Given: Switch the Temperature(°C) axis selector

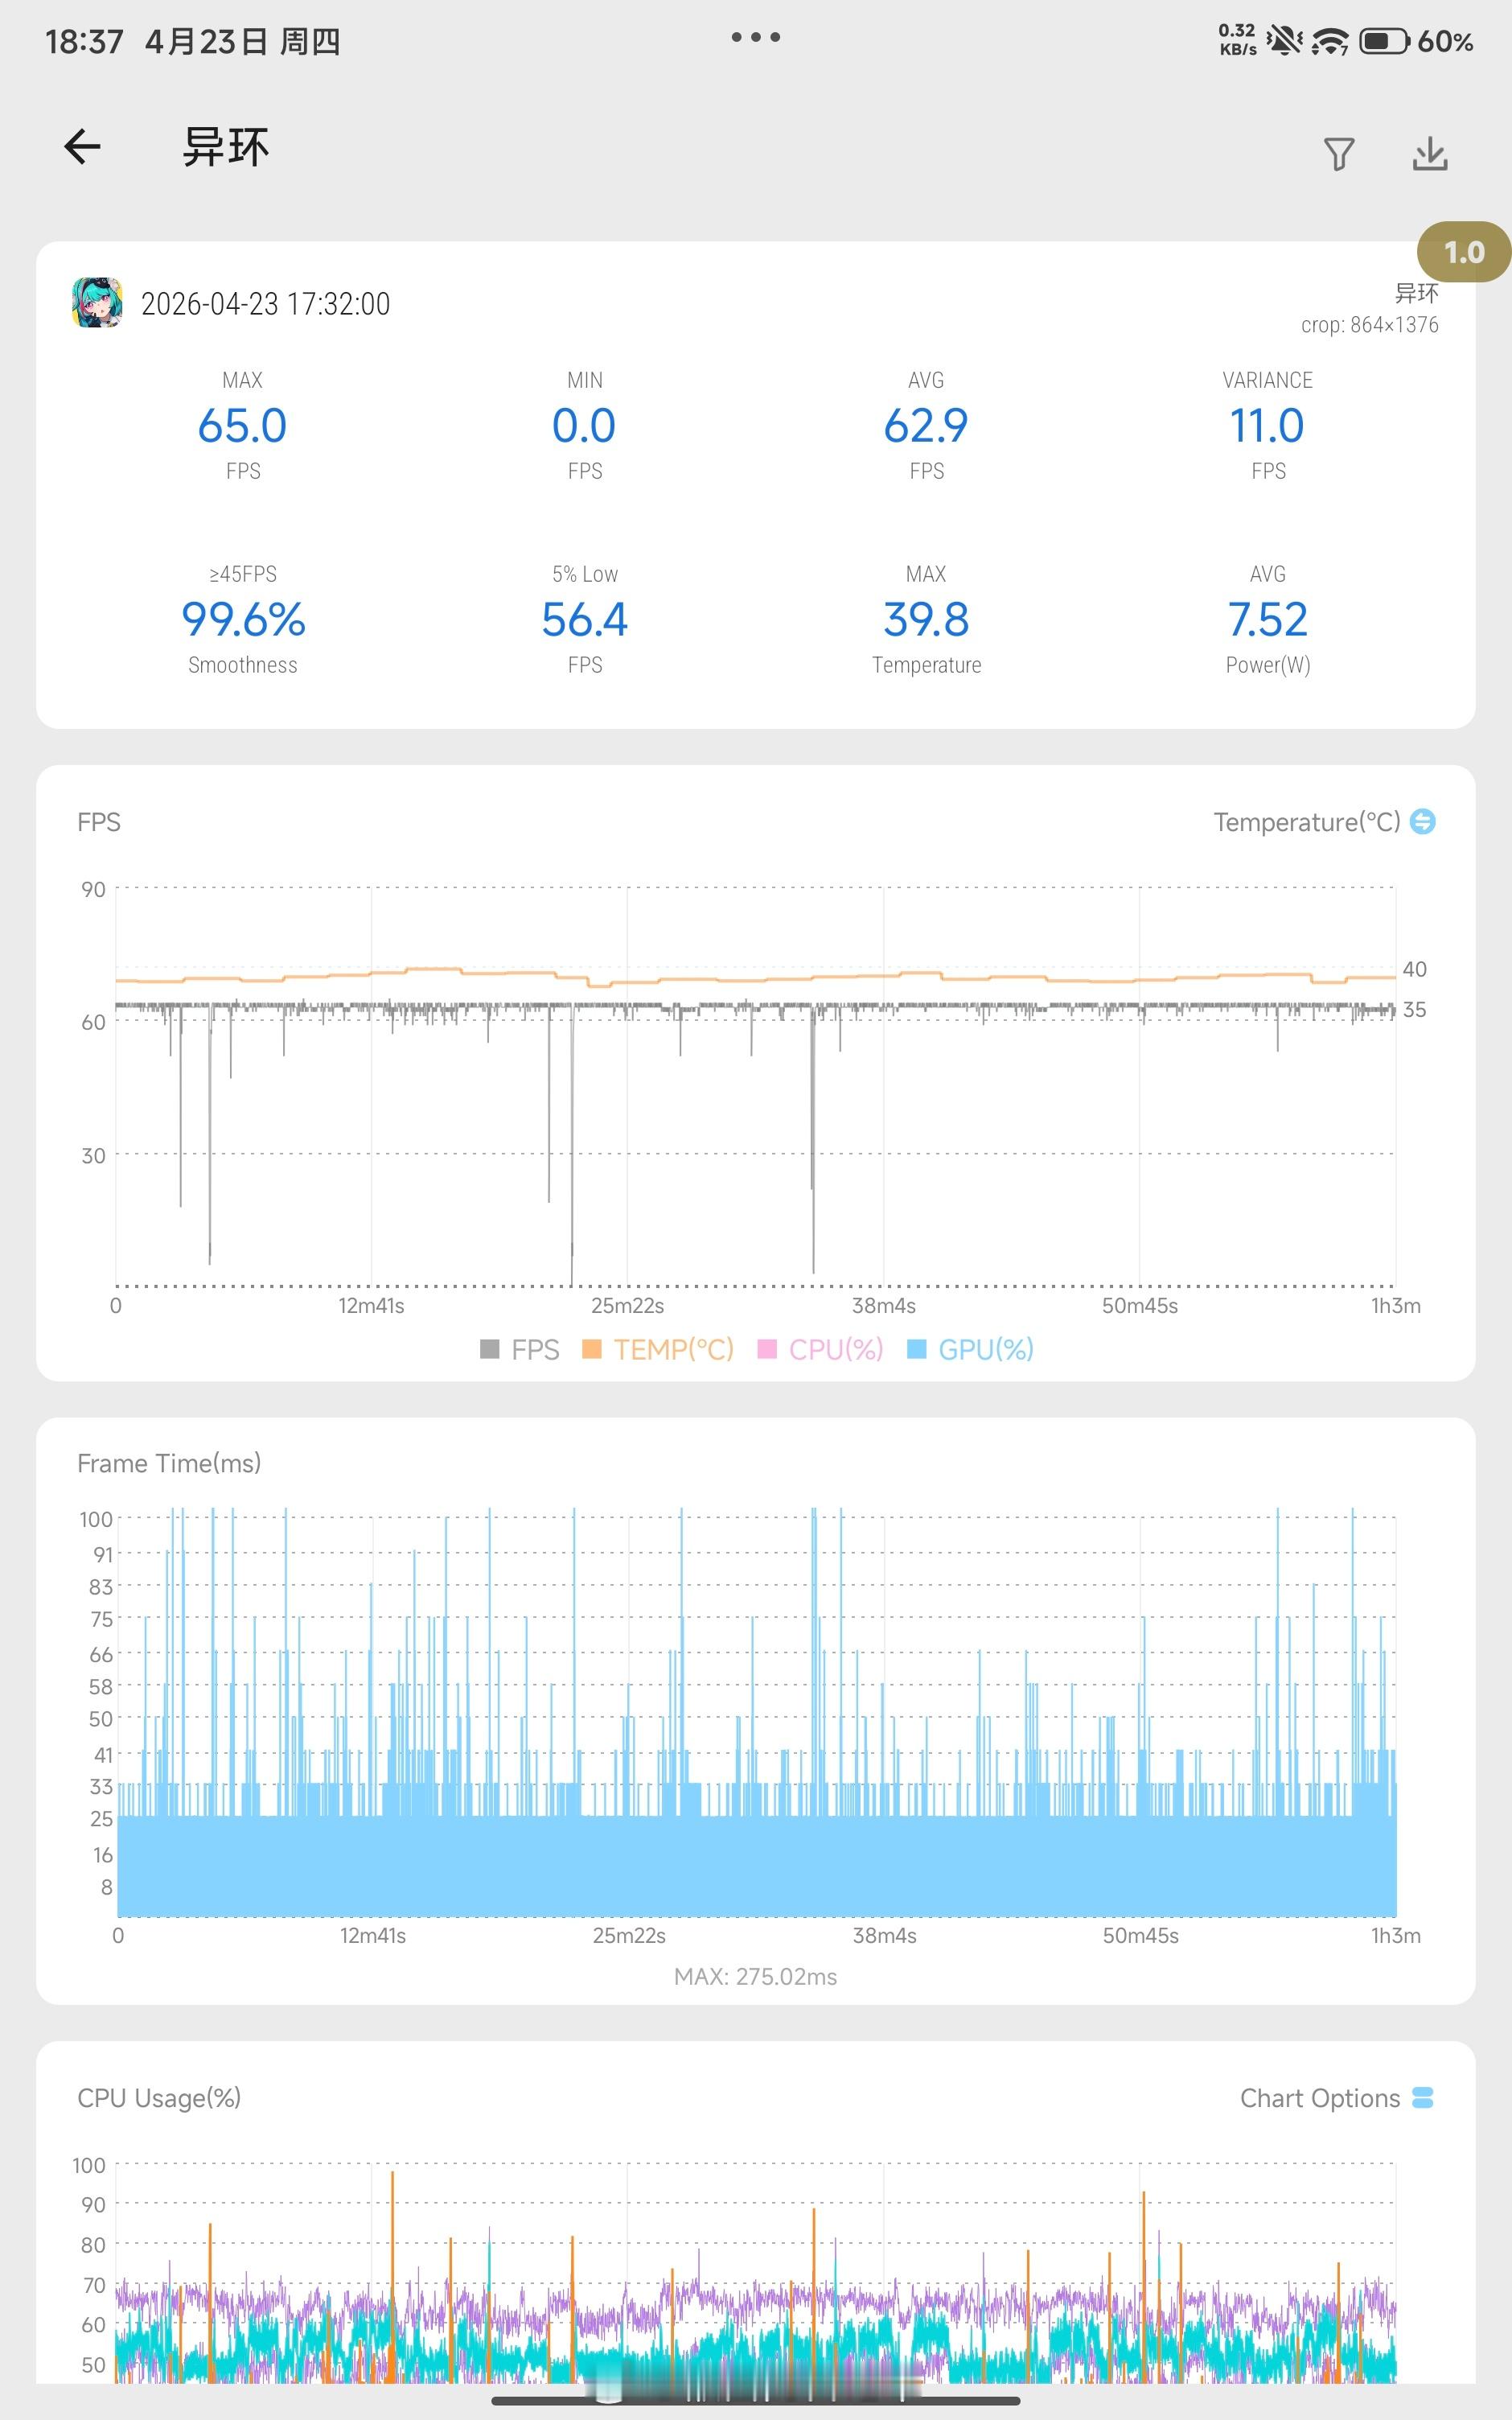Looking at the screenshot, I should (x=1306, y=822).
